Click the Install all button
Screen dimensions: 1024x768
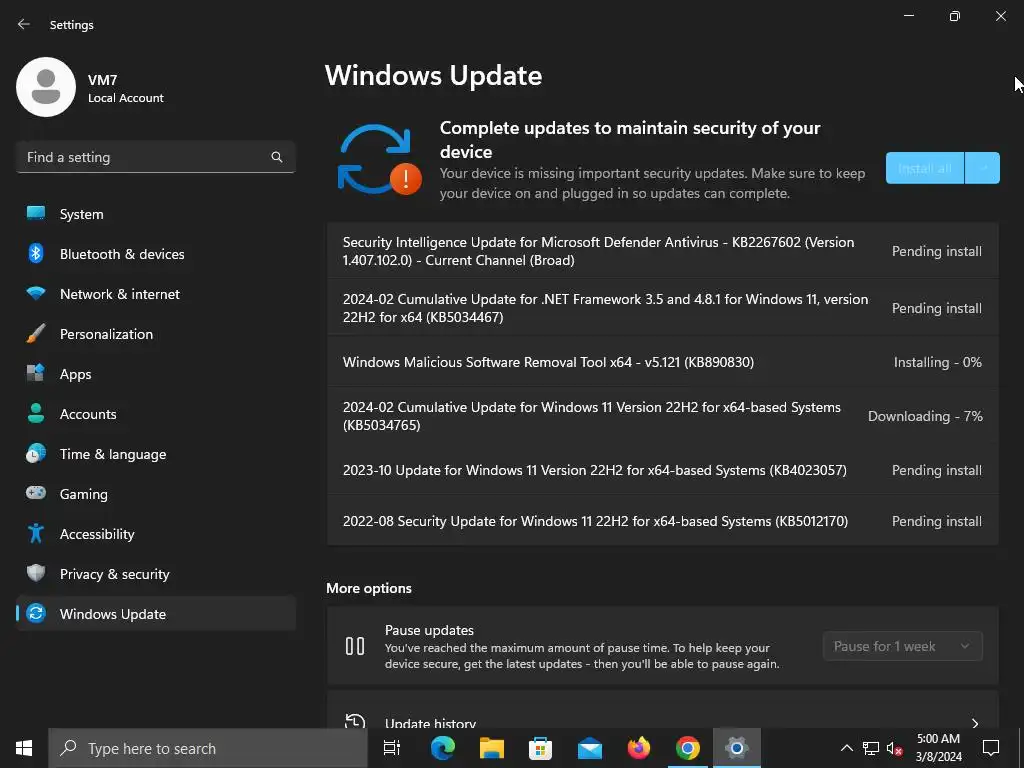pyautogui.click(x=925, y=168)
